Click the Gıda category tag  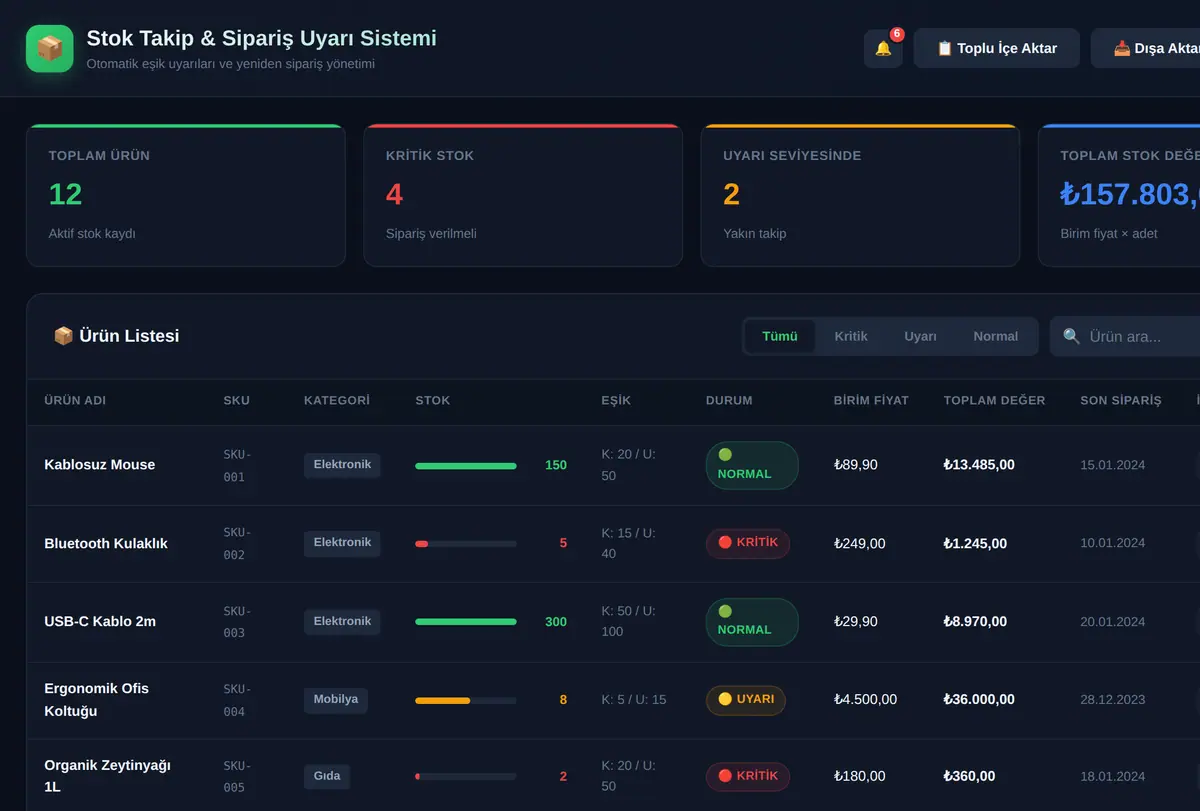click(327, 776)
